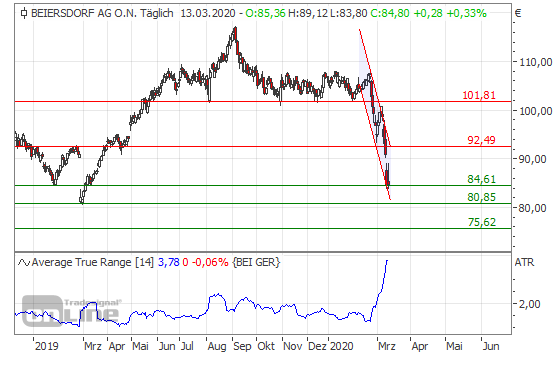
Task: Click the first Mrz label after 2019
Action: point(93,346)
